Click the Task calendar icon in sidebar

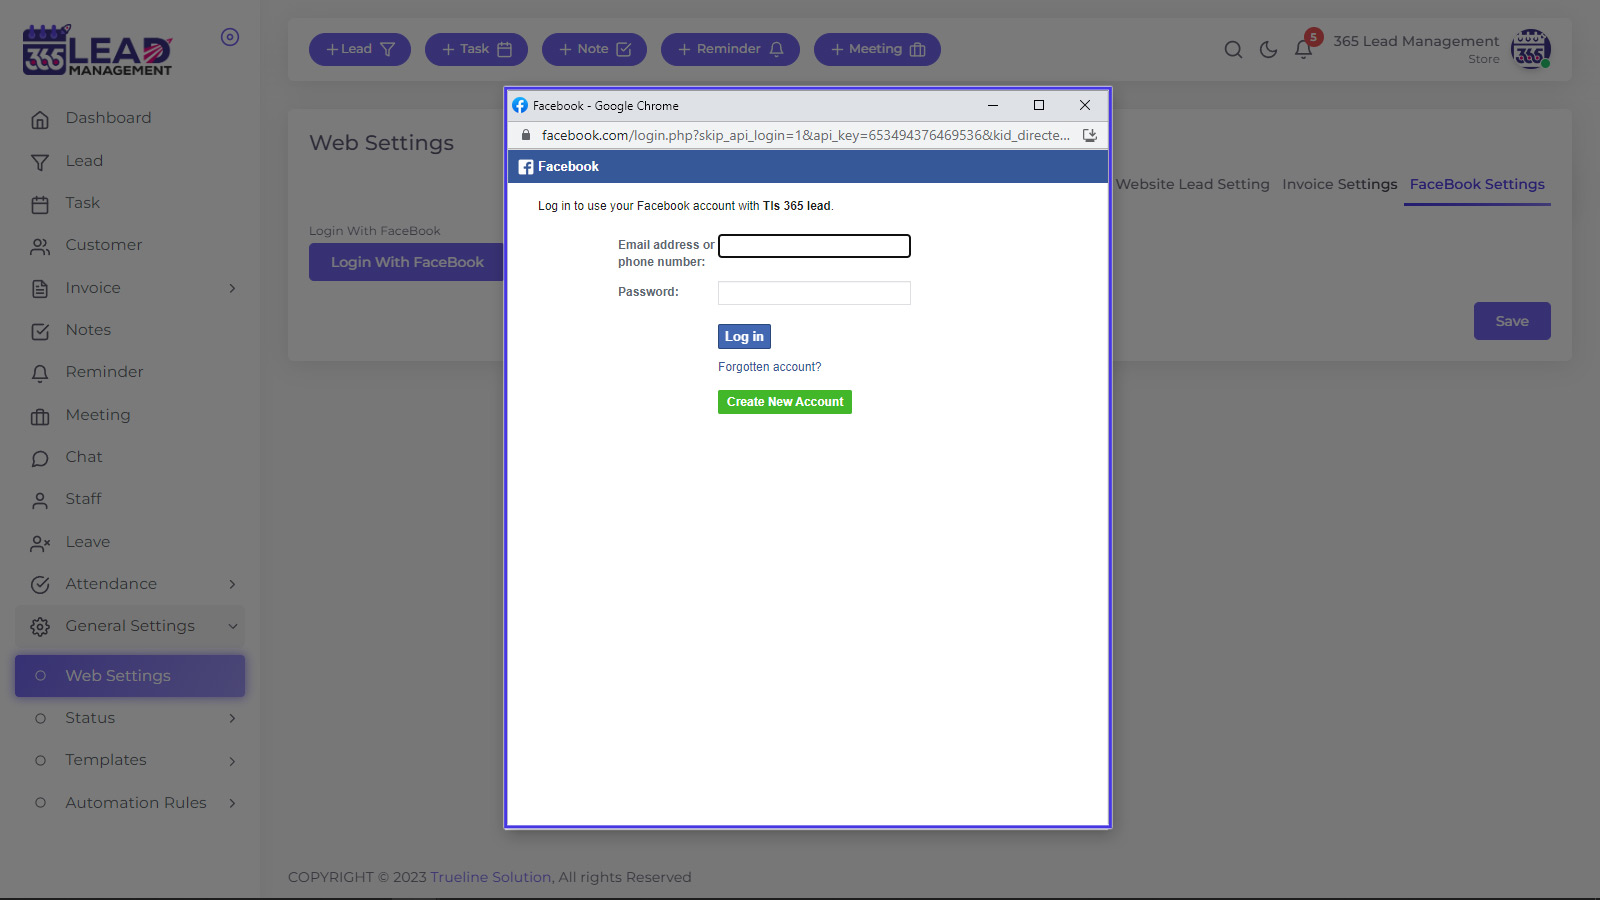point(40,205)
